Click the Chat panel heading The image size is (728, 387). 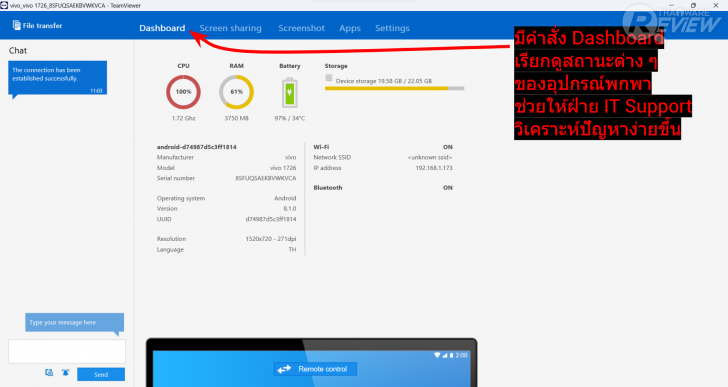[18, 51]
